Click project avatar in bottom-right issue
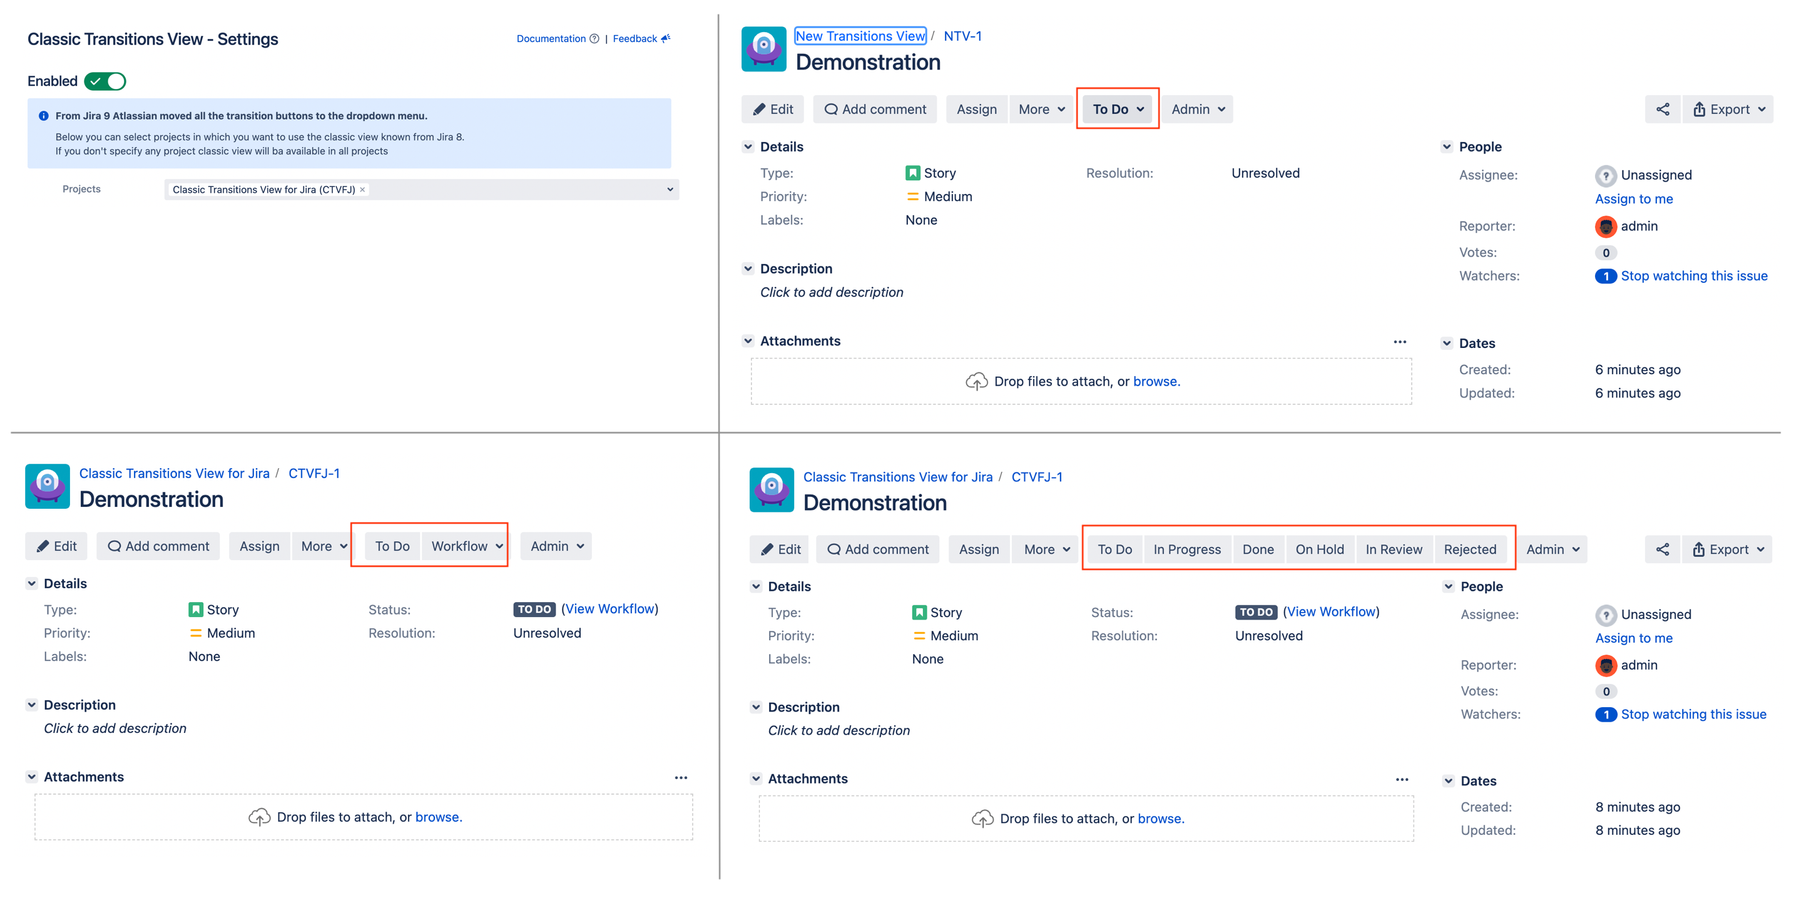Screen dimensions: 1799x900 coord(771,490)
